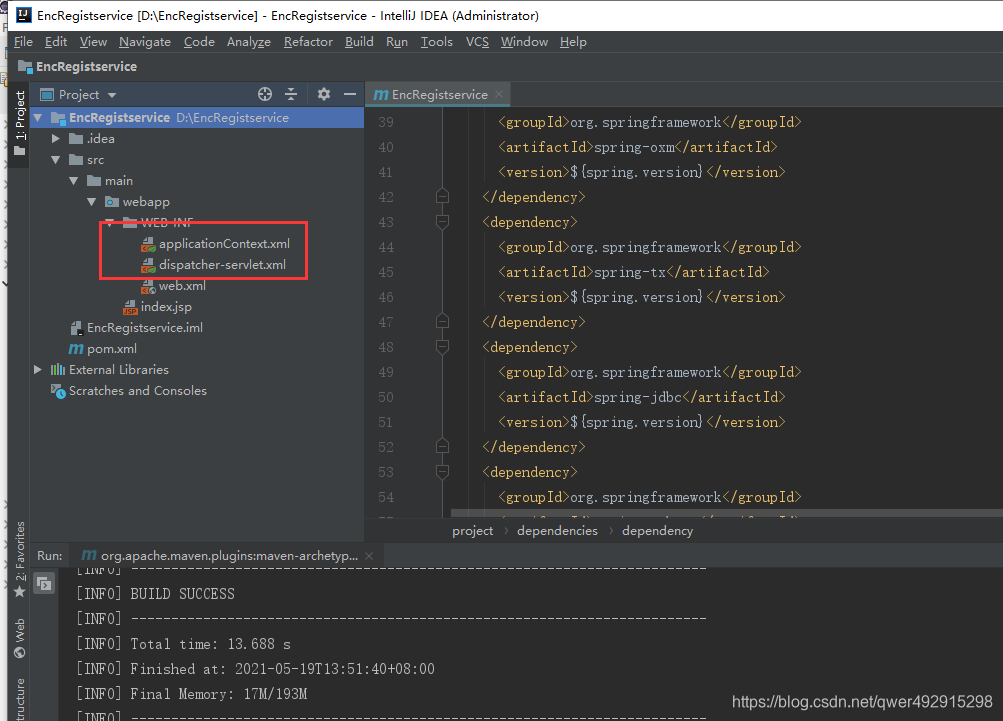Click the spring-jdbc artifactId text

click(x=637, y=397)
